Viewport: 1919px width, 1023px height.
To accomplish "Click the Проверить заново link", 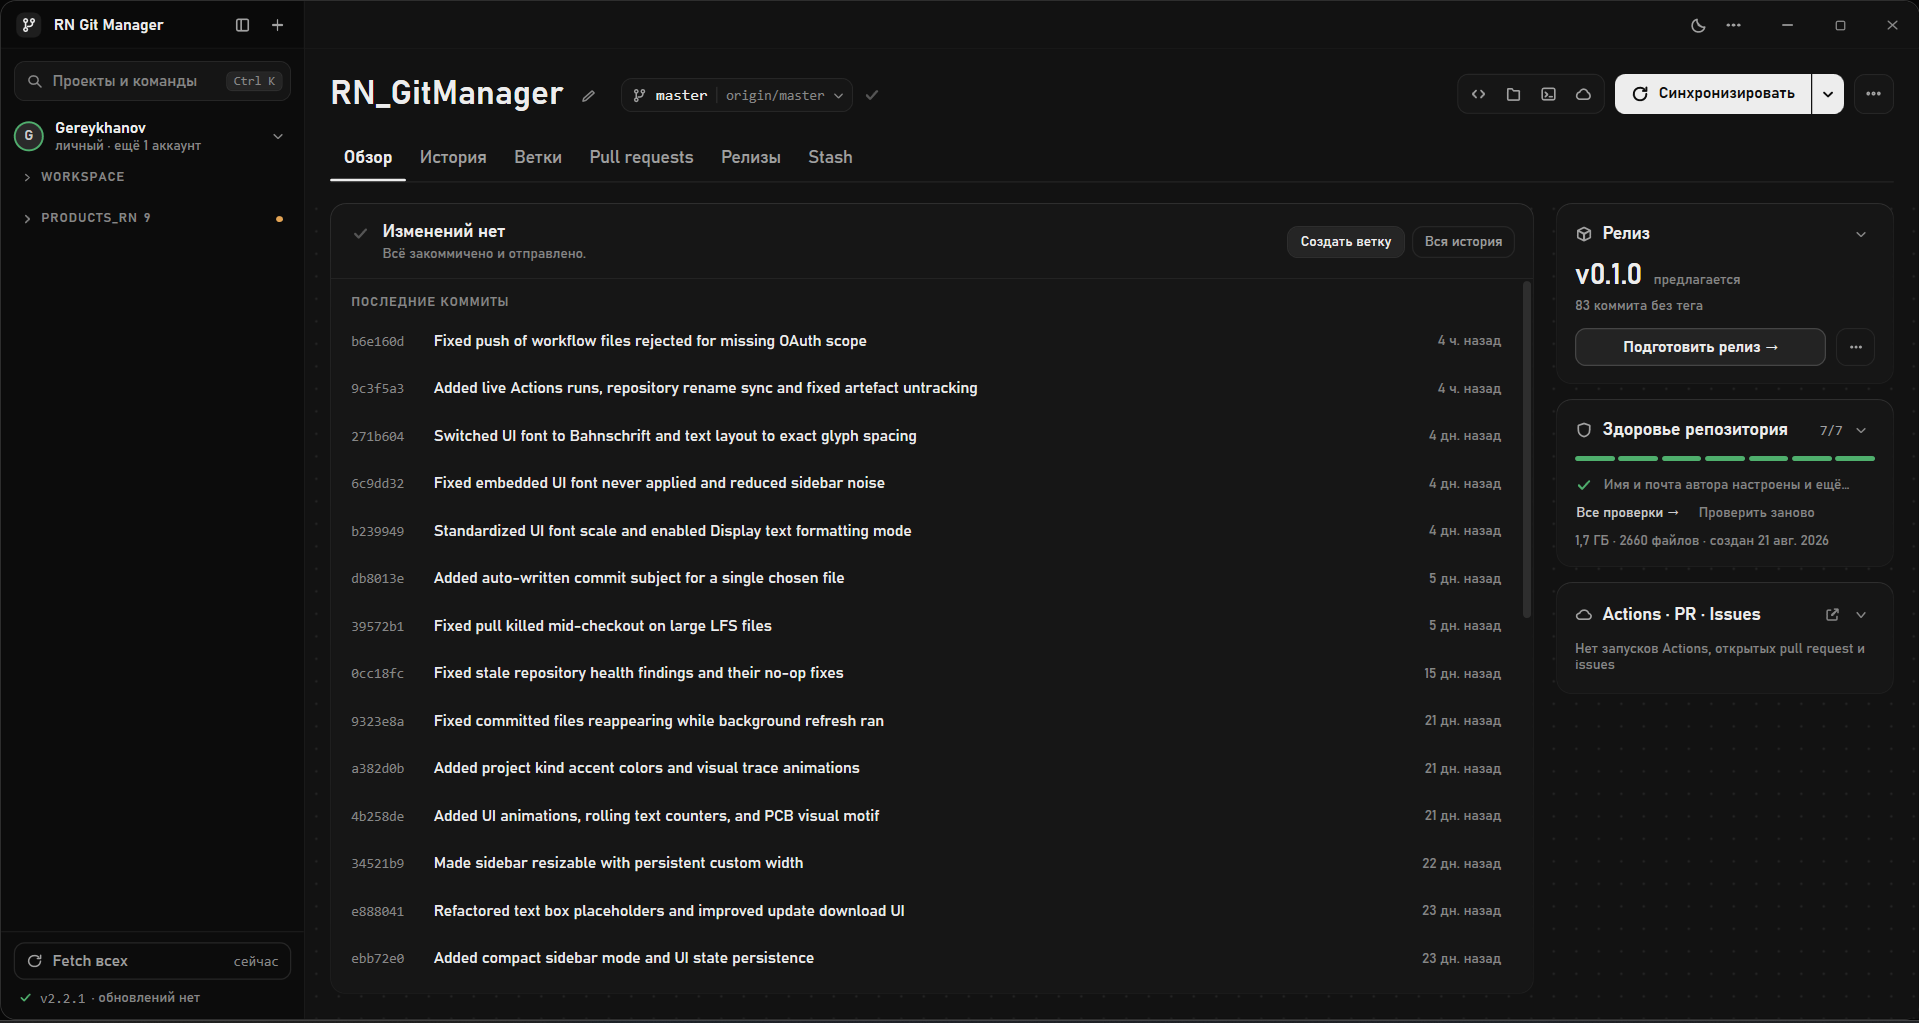I will point(1756,512).
